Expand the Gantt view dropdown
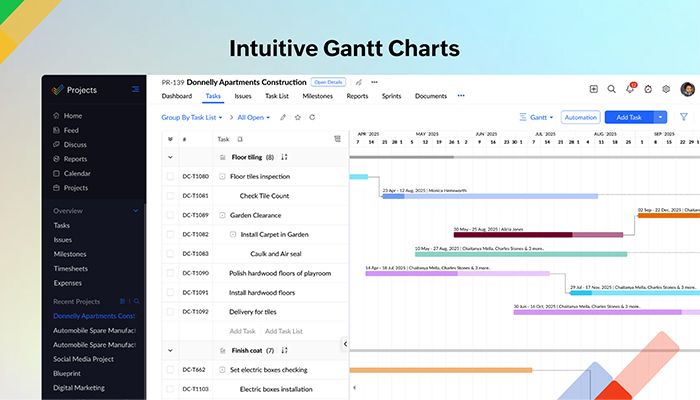The width and height of the screenshot is (700, 400). coord(537,117)
